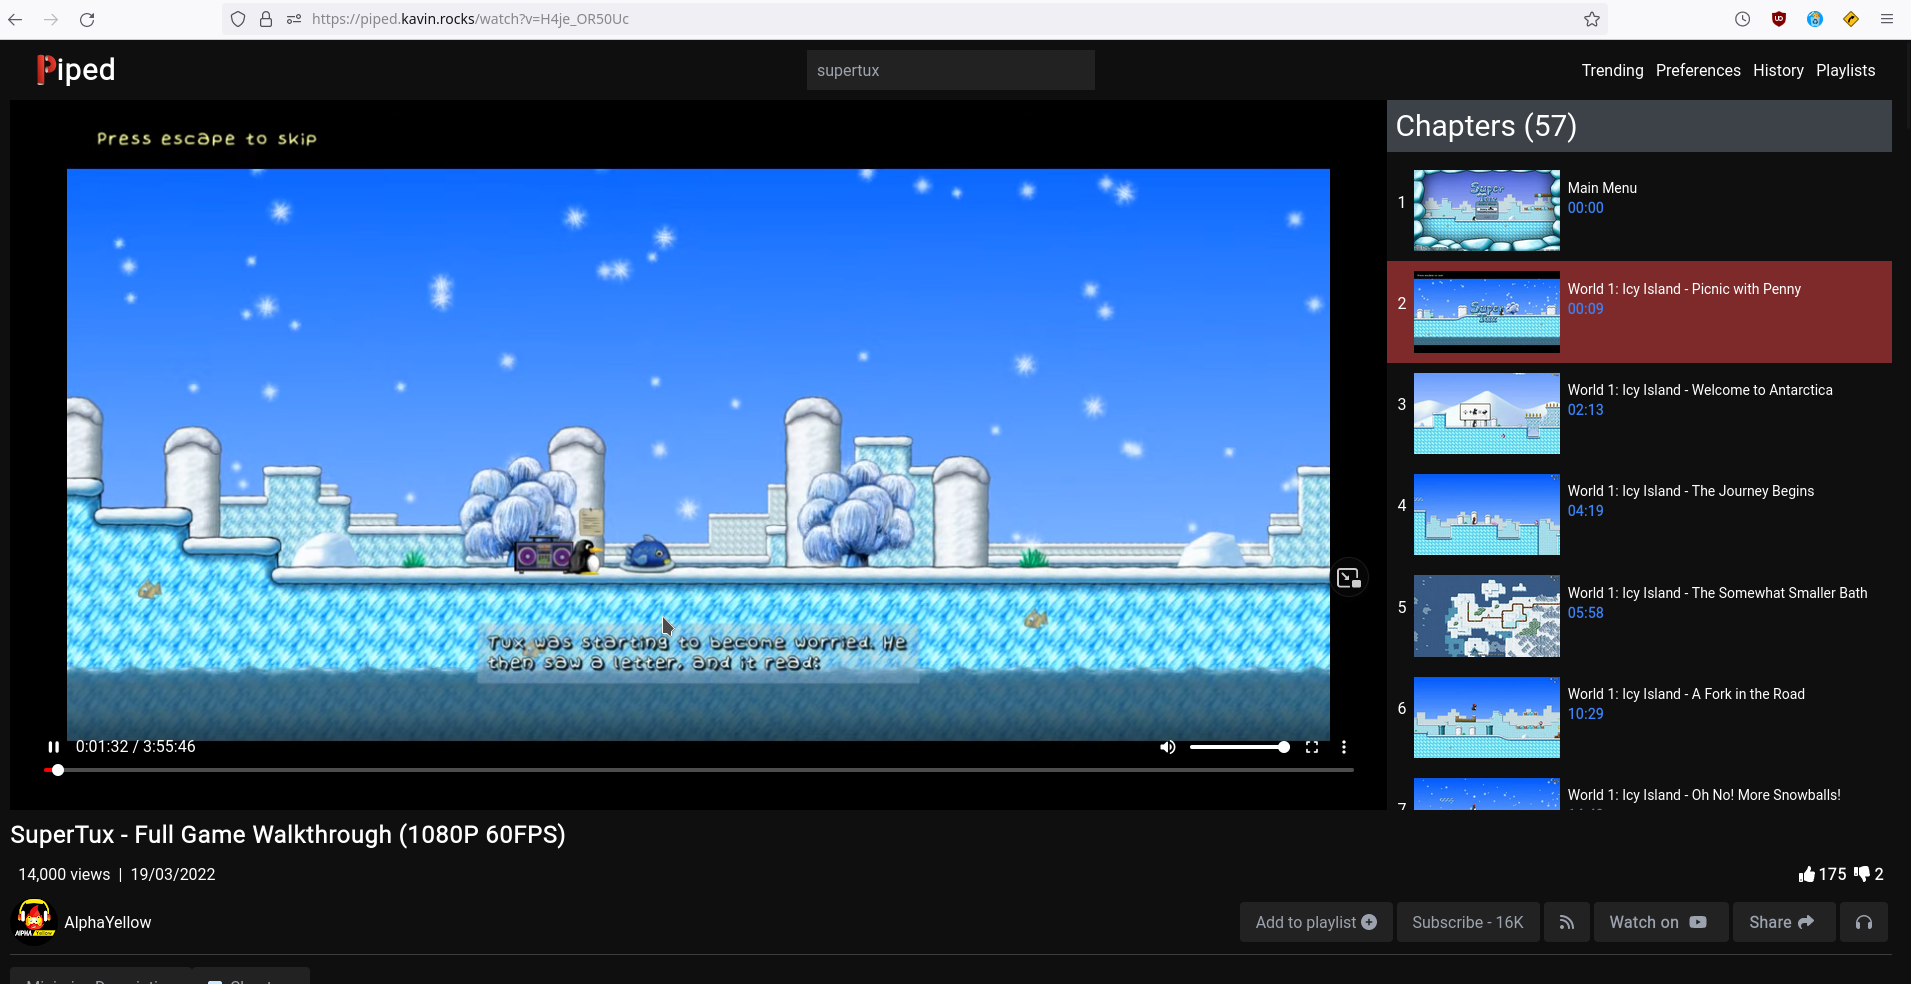This screenshot has width=1911, height=984.
Task: Open the Trending page
Action: coord(1612,70)
